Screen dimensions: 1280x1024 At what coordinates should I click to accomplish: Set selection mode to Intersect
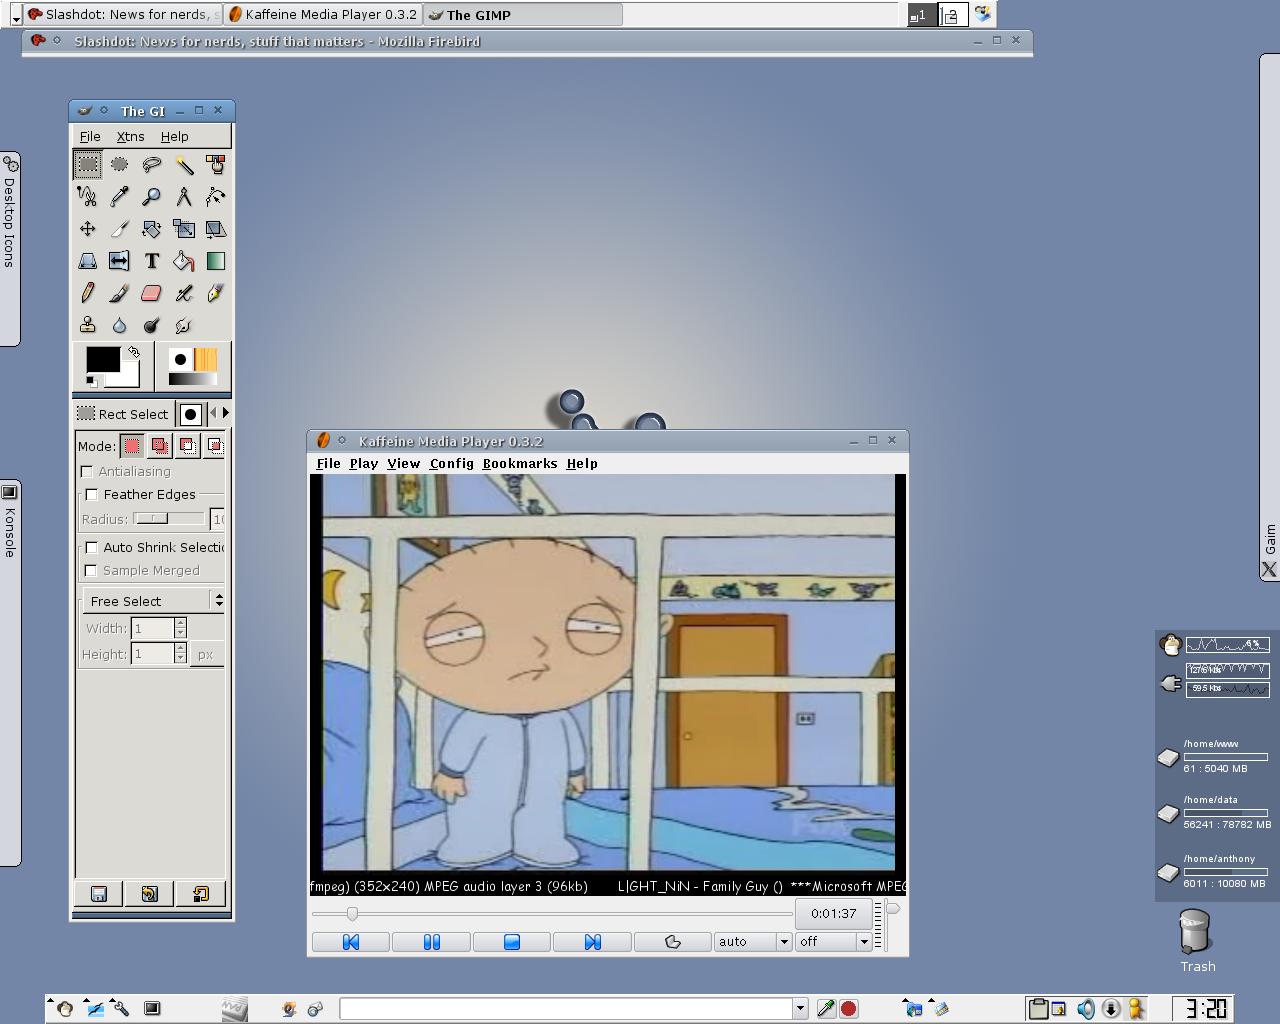click(215, 445)
